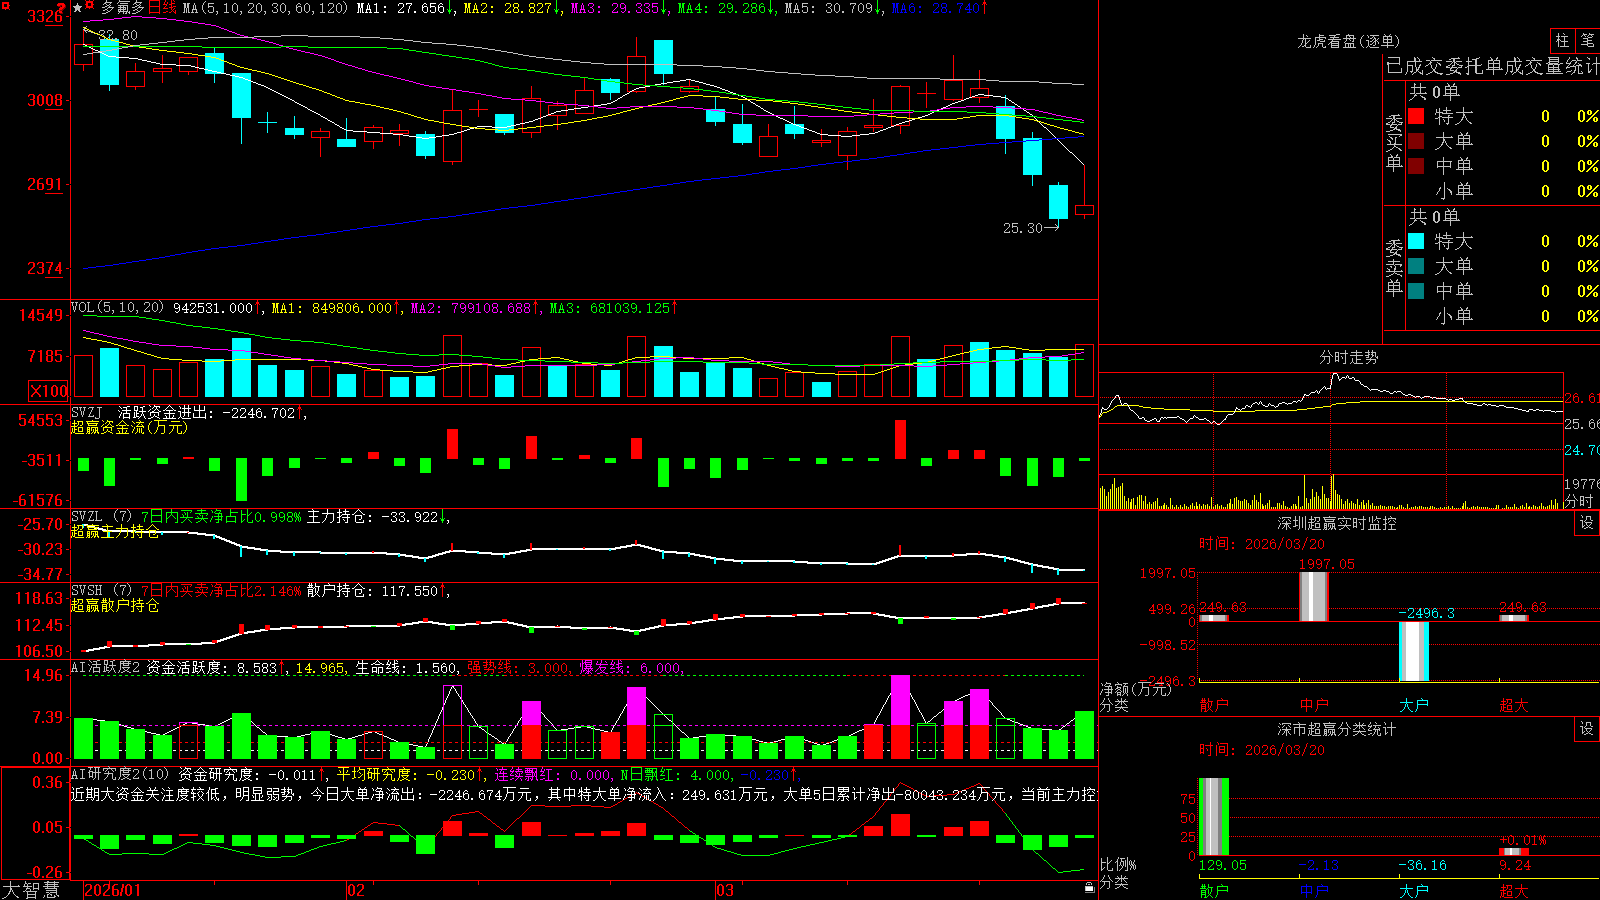
Task: Click the 日线 period label
Action: pos(163,8)
